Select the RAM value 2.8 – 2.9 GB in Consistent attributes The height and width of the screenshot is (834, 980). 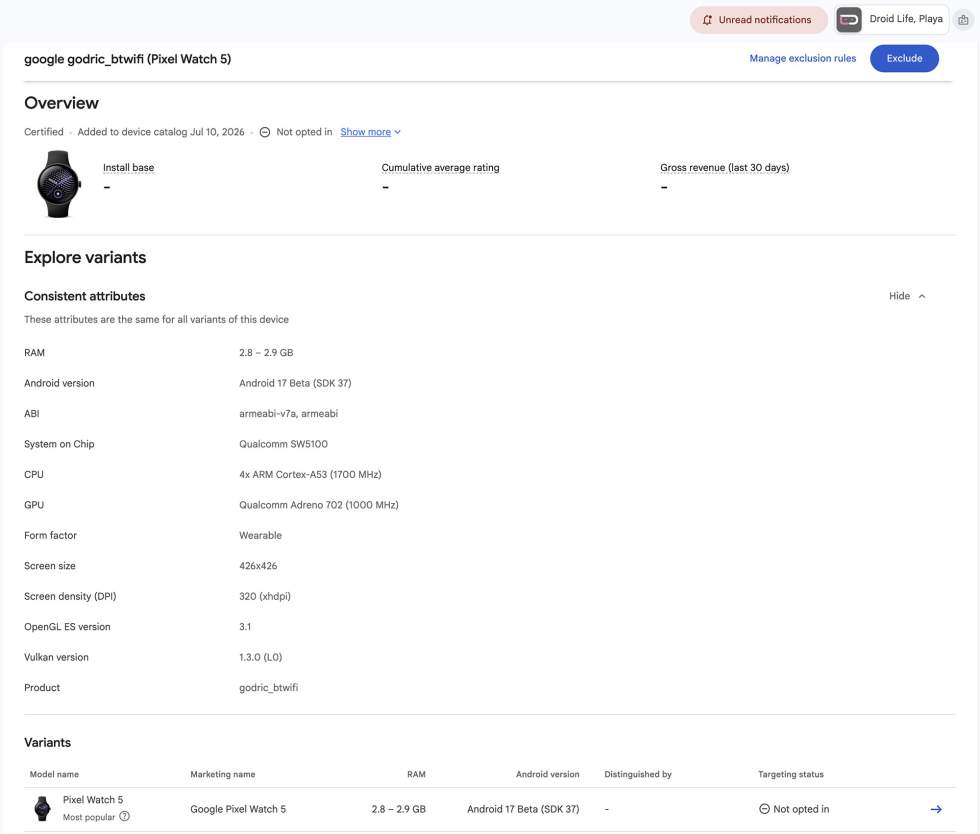point(266,353)
